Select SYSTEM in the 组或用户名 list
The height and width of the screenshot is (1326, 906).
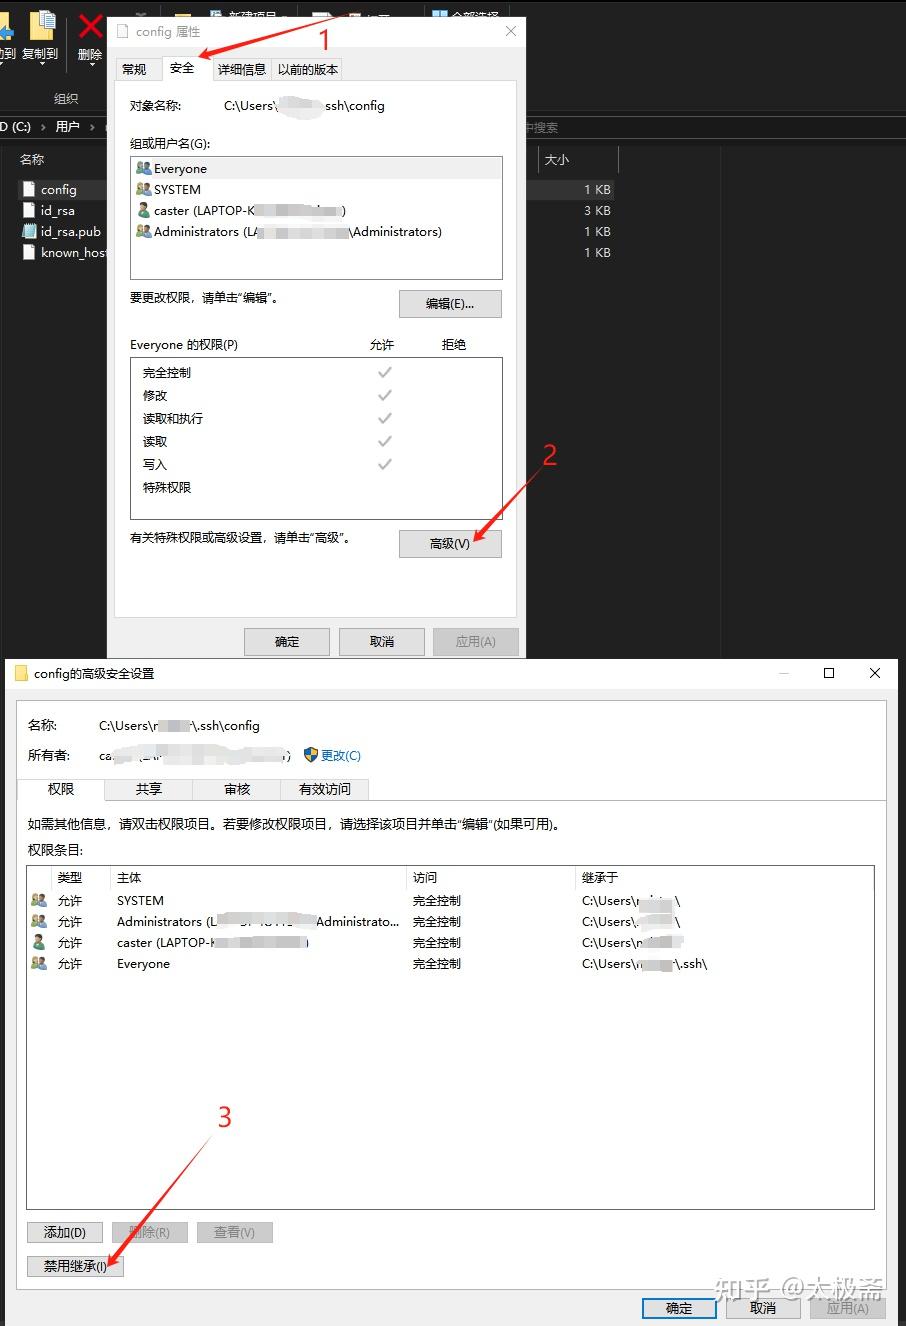point(316,189)
